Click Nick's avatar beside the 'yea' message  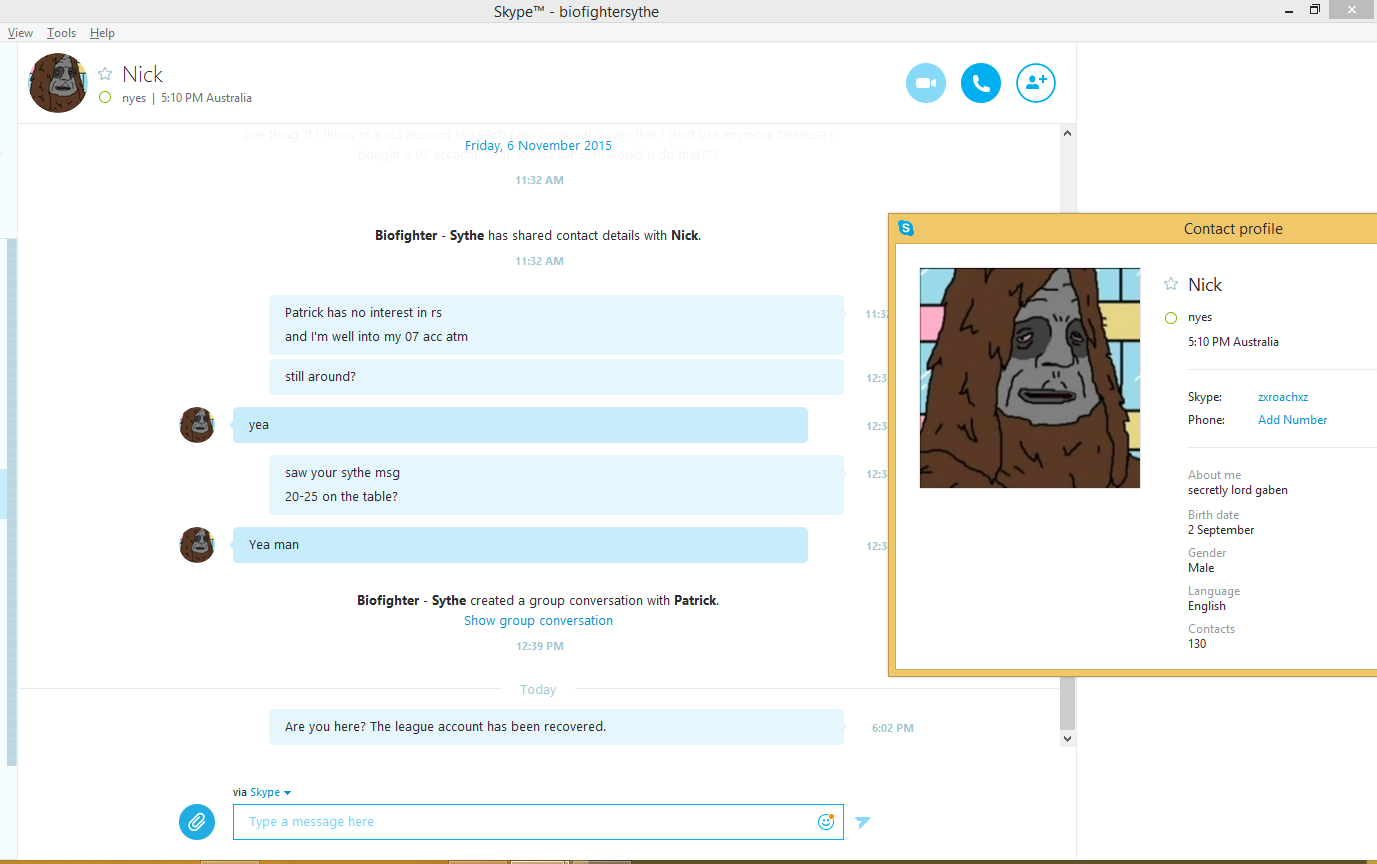[197, 425]
